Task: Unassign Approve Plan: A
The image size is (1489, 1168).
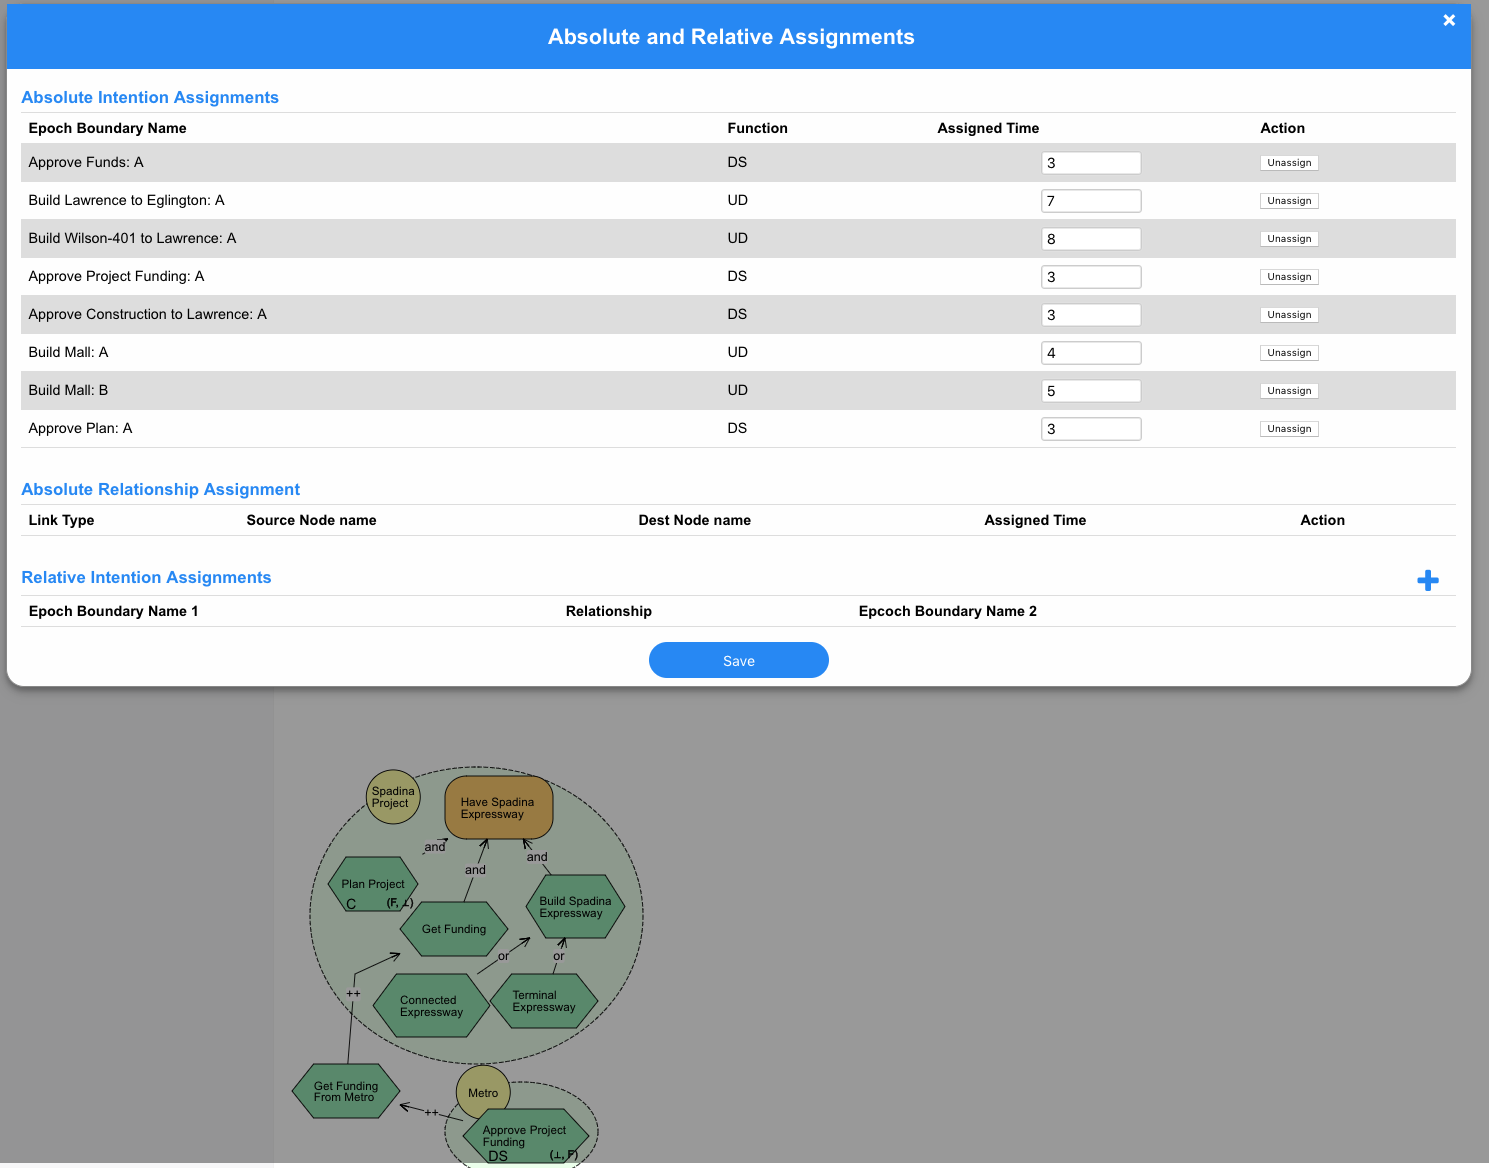Action: [x=1289, y=429]
